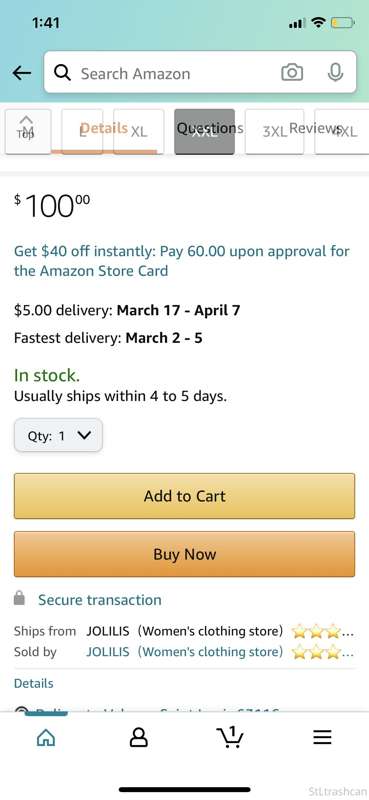The image size is (369, 800).
Task: Tap the Top up-arrow icon
Action: [x=28, y=128]
